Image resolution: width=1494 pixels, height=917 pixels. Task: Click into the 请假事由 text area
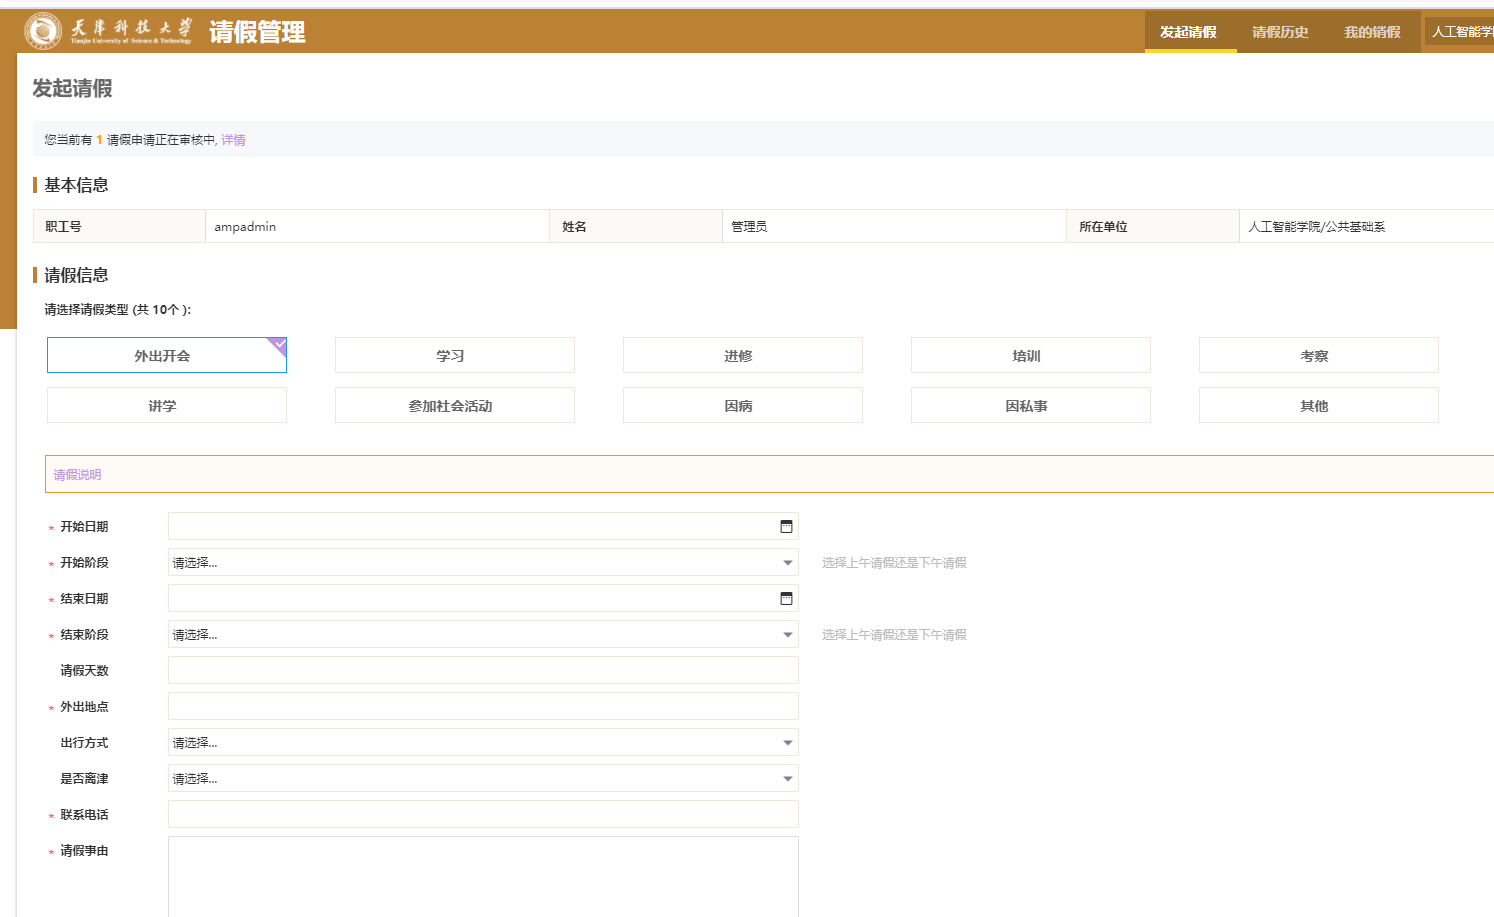pyautogui.click(x=483, y=876)
